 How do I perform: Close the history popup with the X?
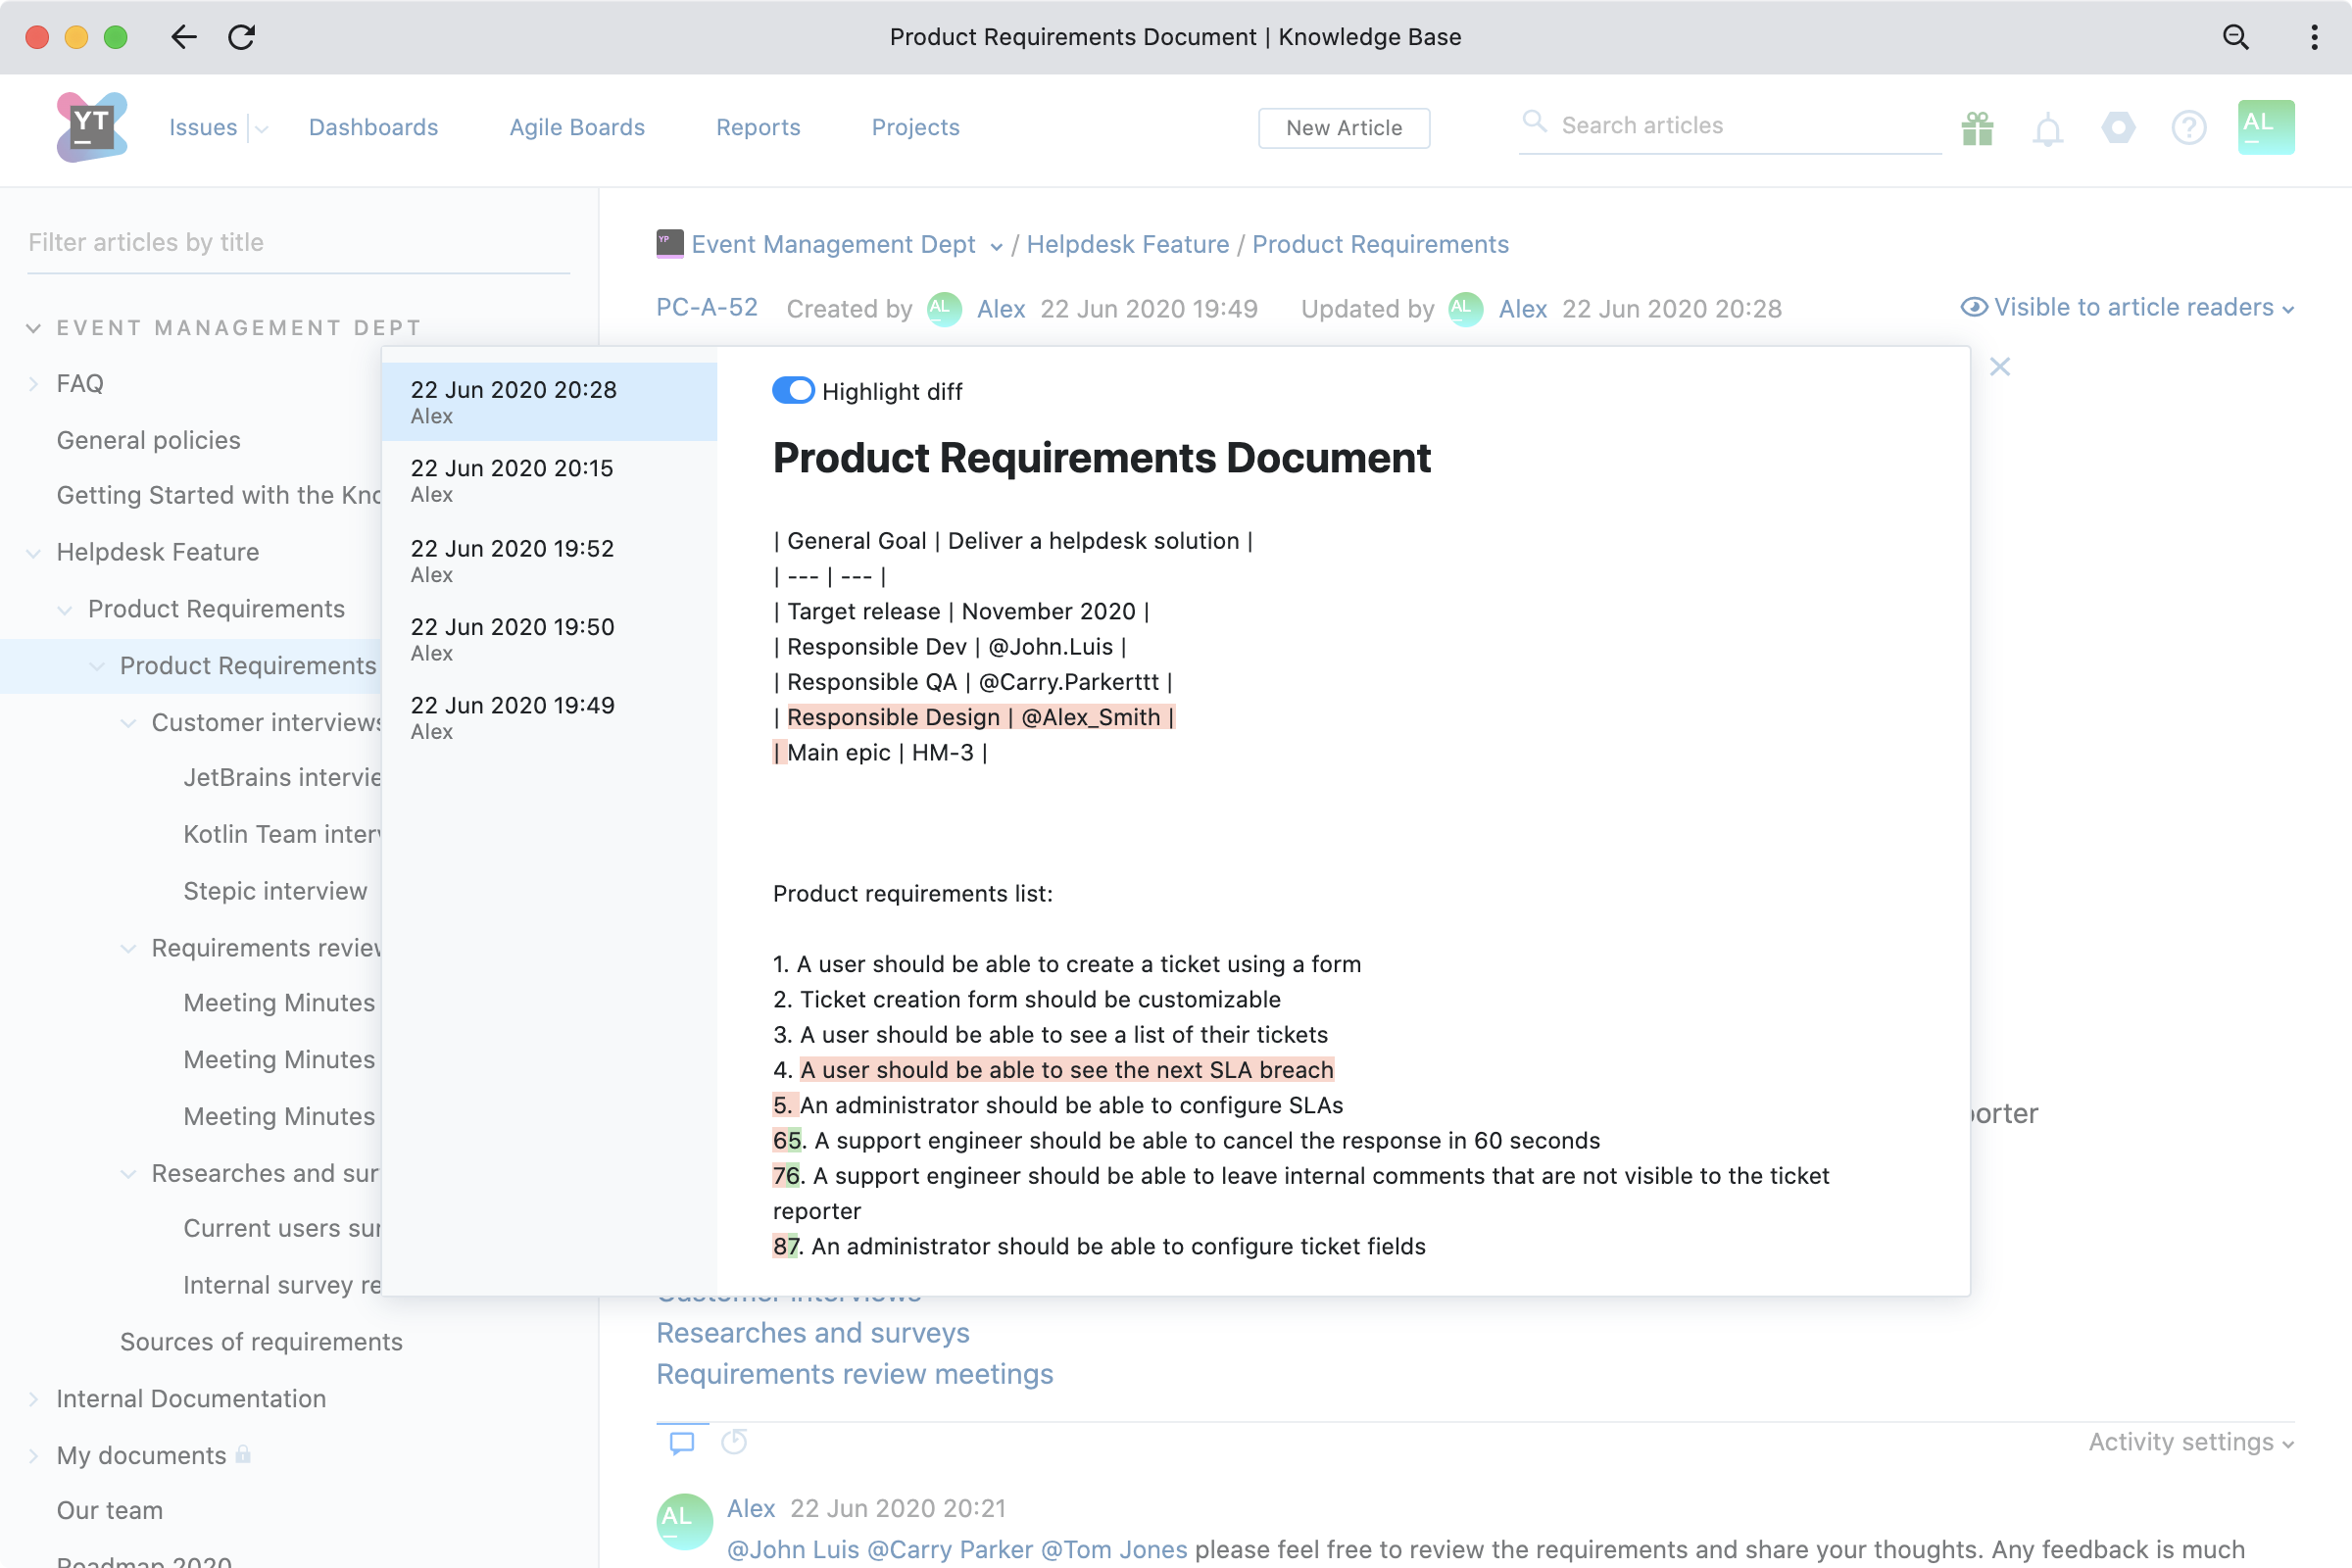pos(1999,367)
